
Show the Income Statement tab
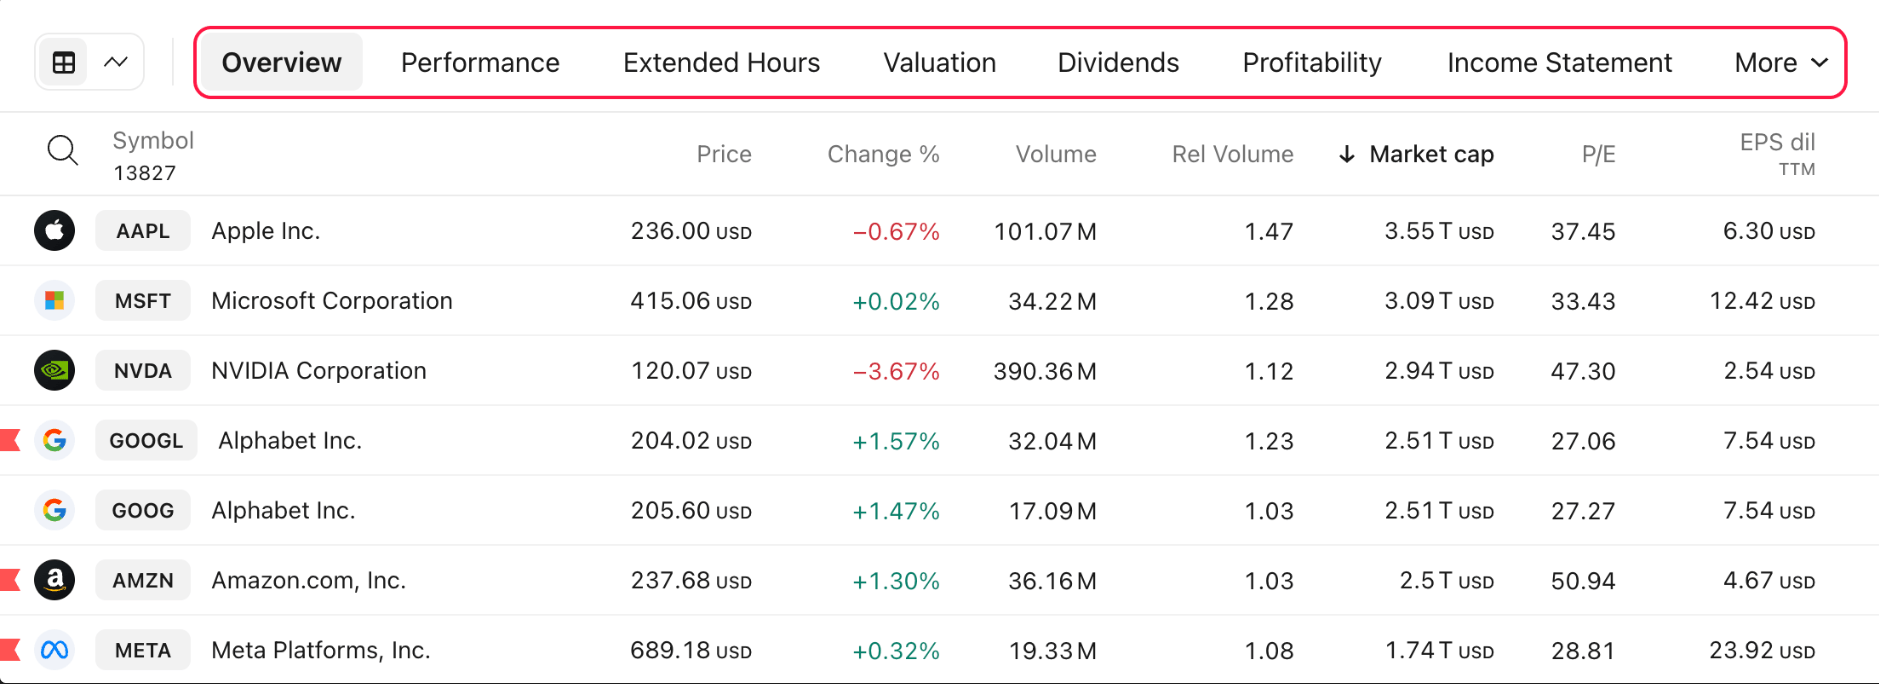point(1559,63)
